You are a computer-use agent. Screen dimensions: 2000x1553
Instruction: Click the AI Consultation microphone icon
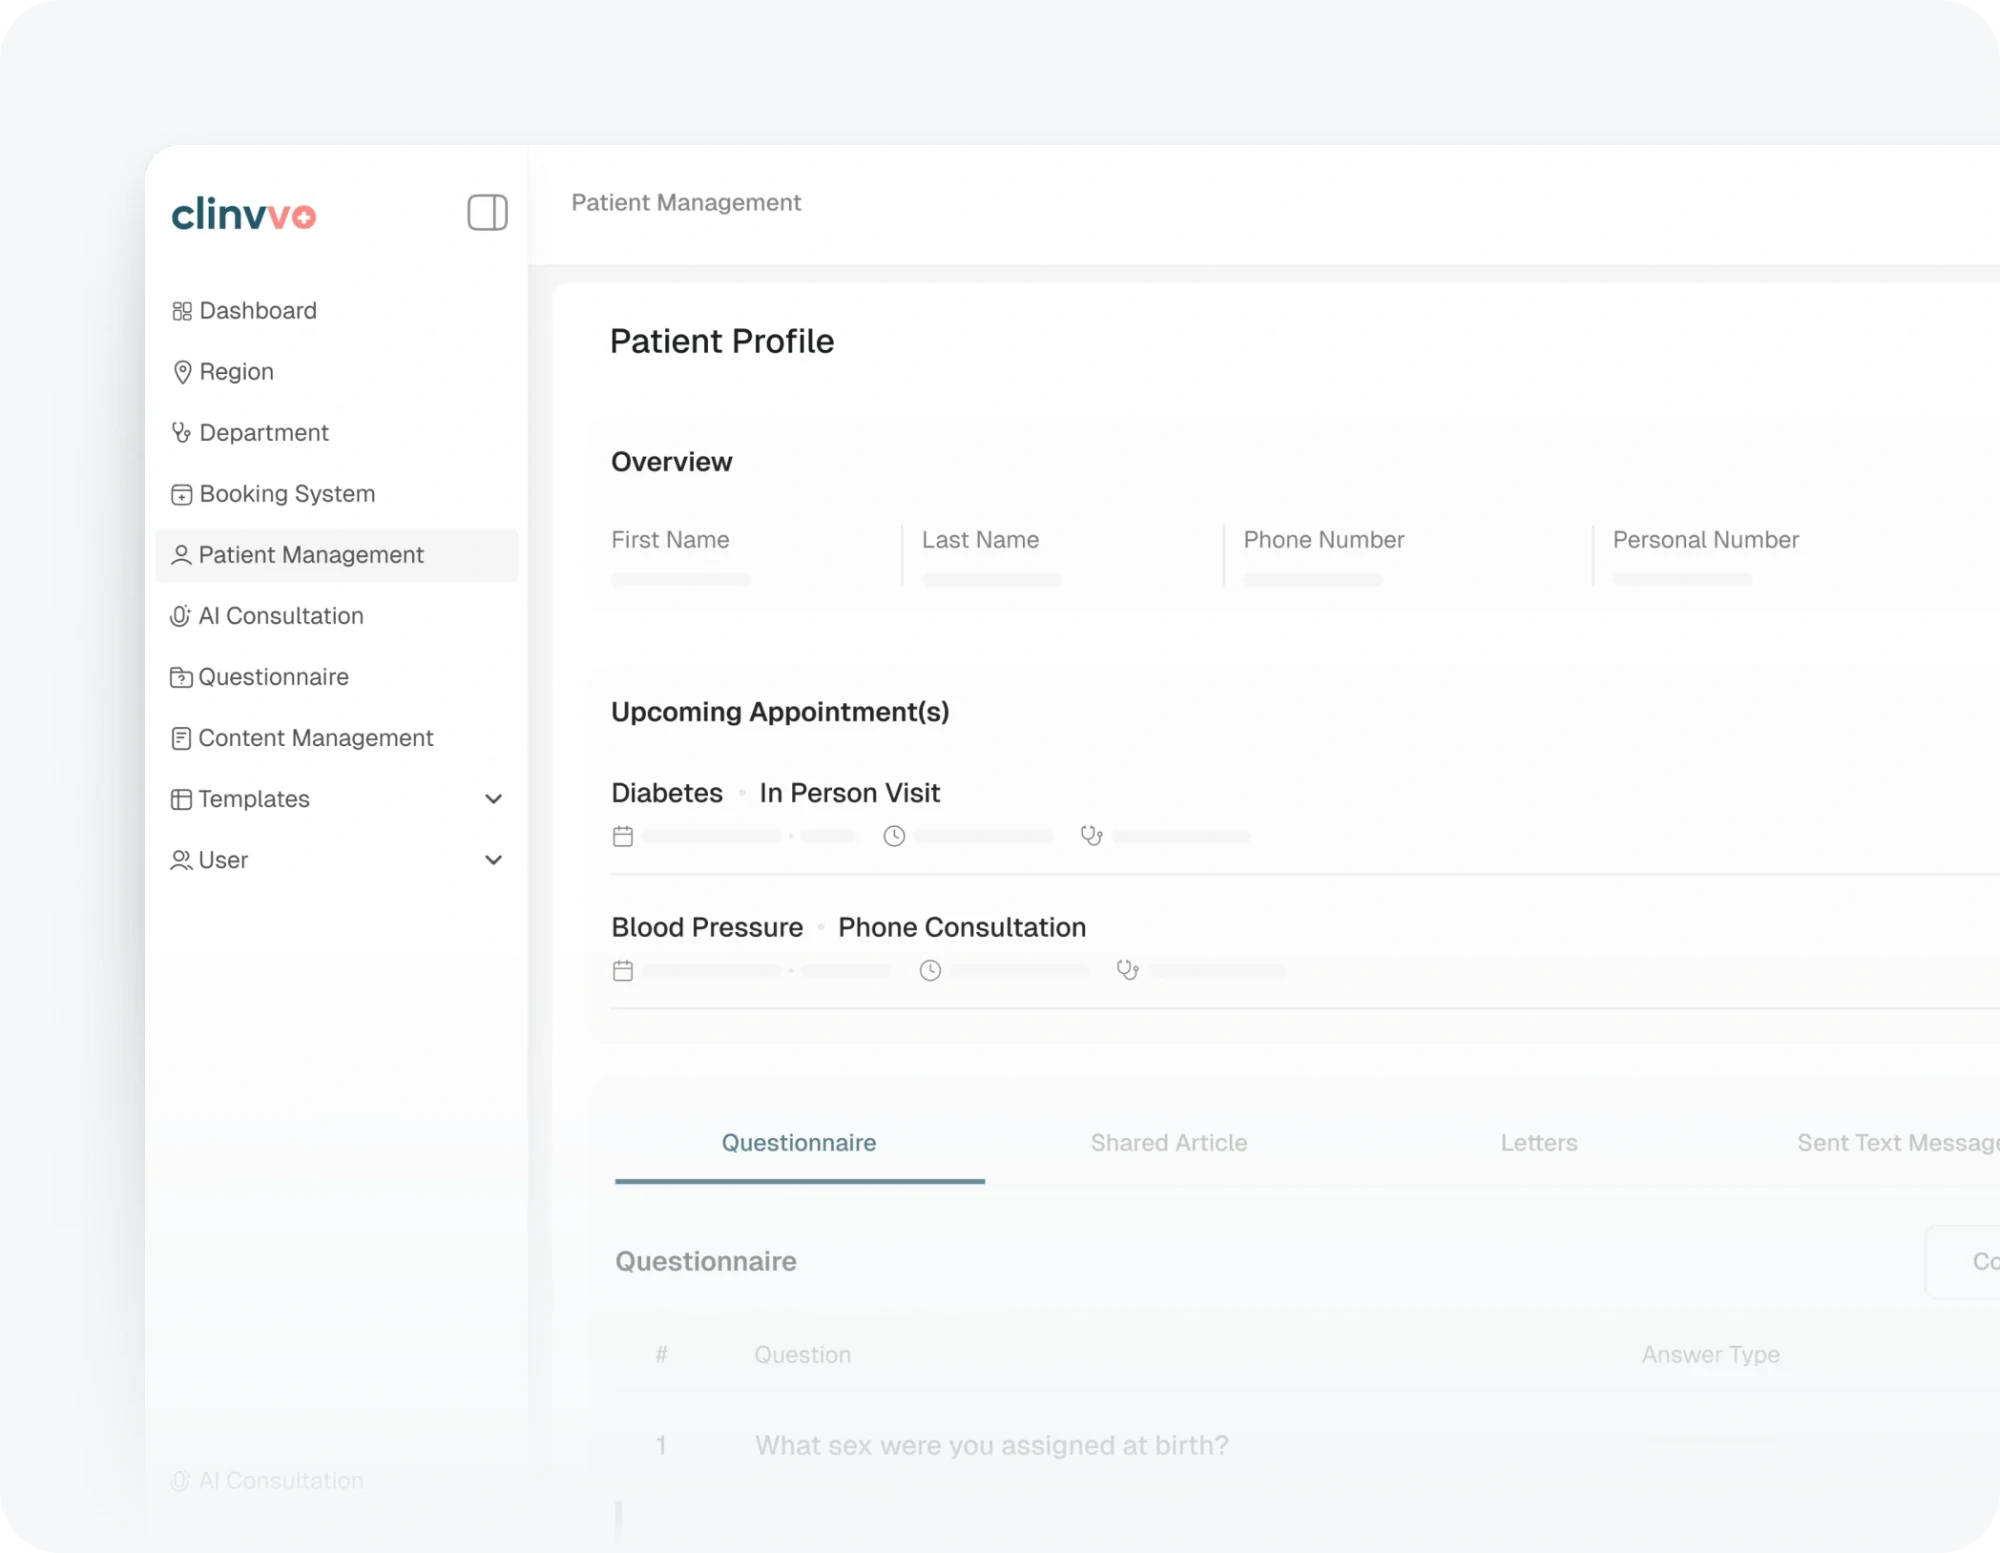[180, 616]
